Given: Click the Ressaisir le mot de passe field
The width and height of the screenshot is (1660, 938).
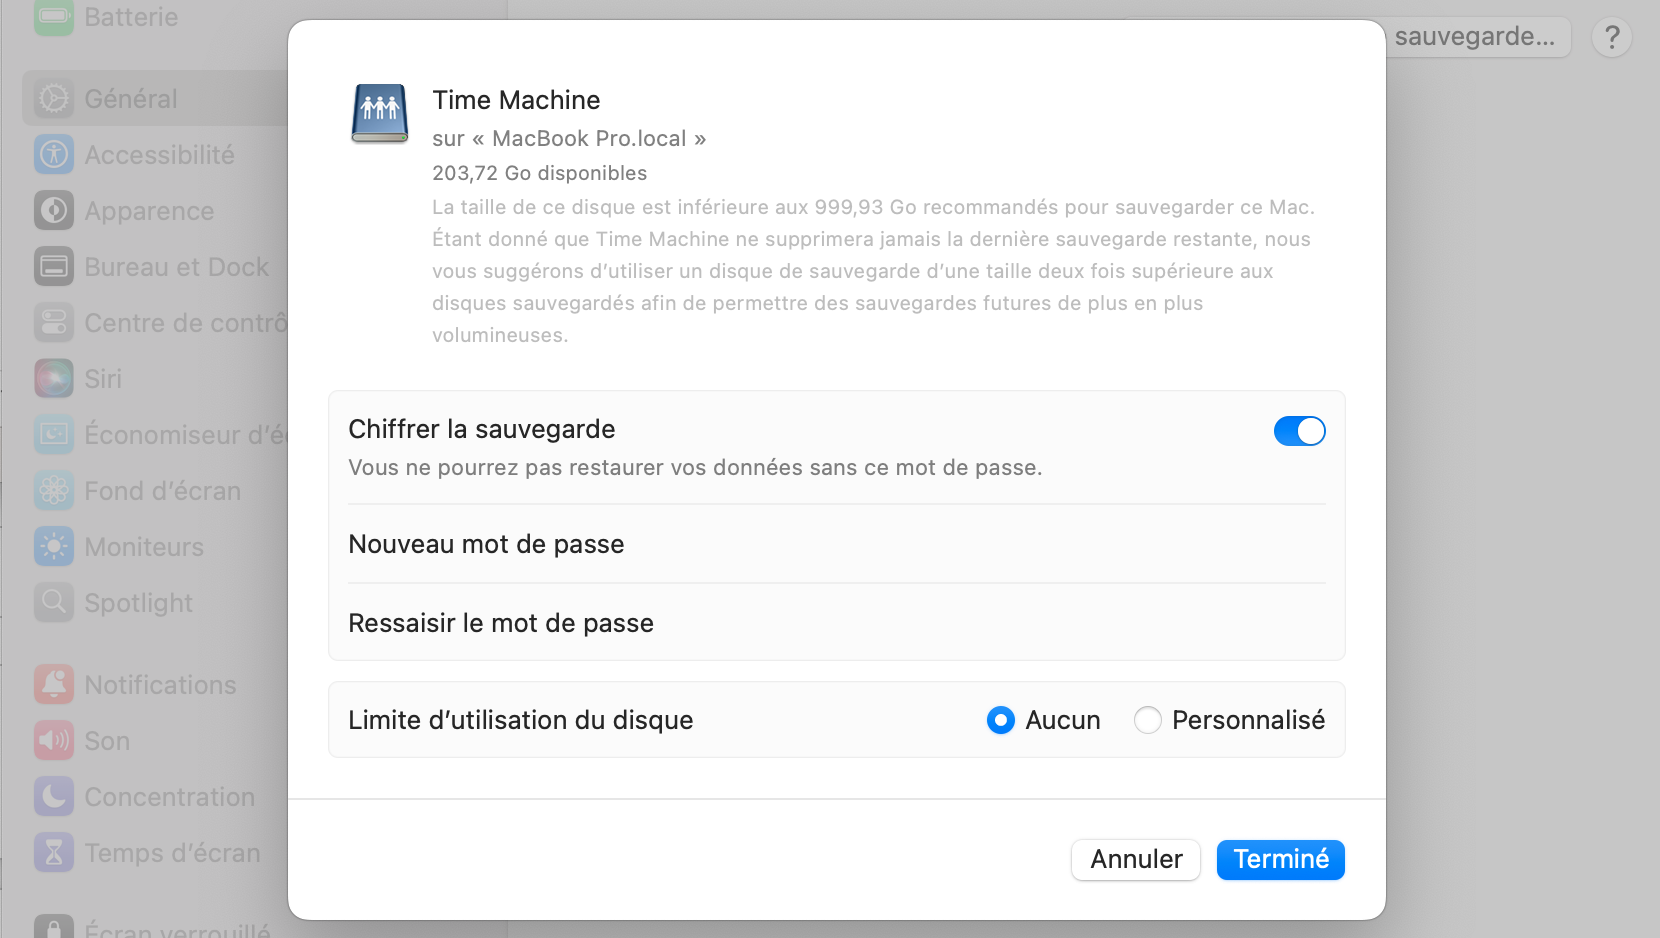Looking at the screenshot, I should [x=837, y=623].
